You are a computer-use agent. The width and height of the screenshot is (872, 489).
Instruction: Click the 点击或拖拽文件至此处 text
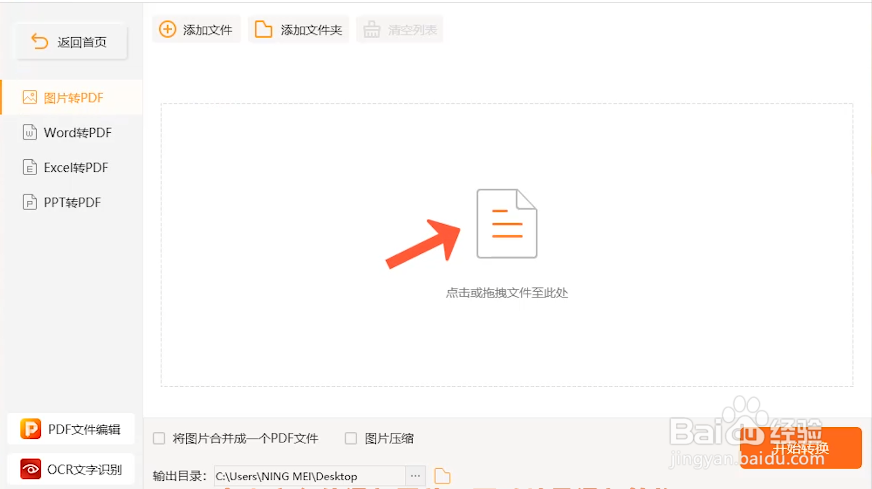(507, 293)
